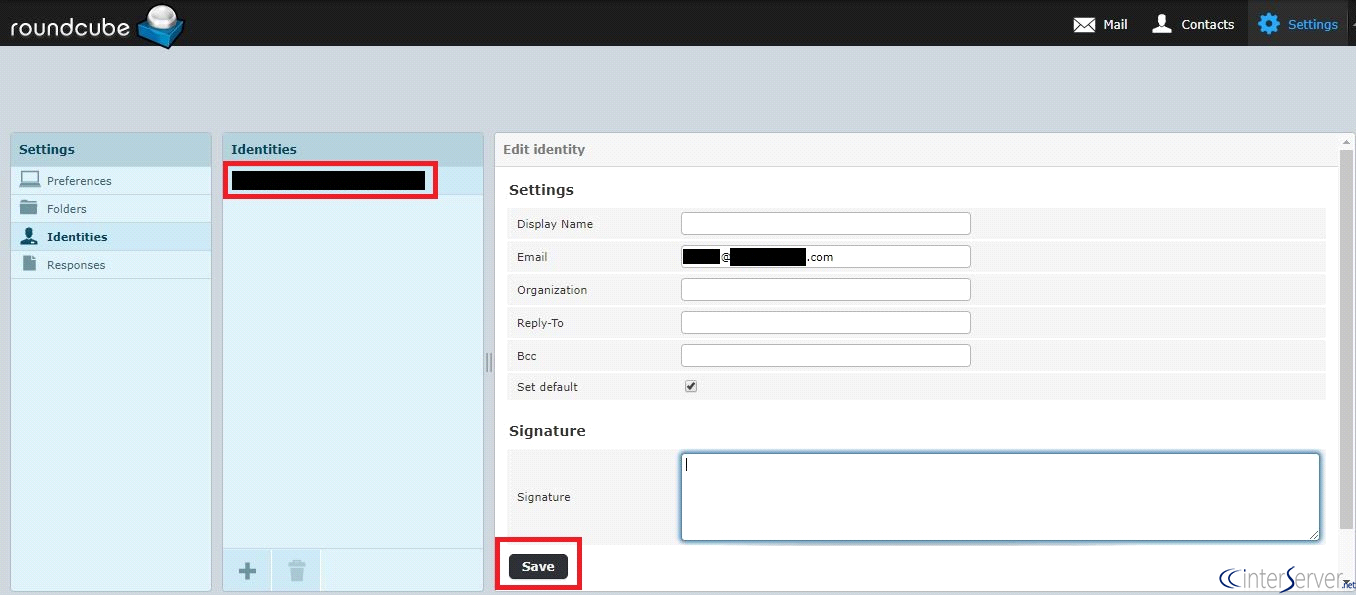Click the Contacts person icon

tap(1161, 24)
